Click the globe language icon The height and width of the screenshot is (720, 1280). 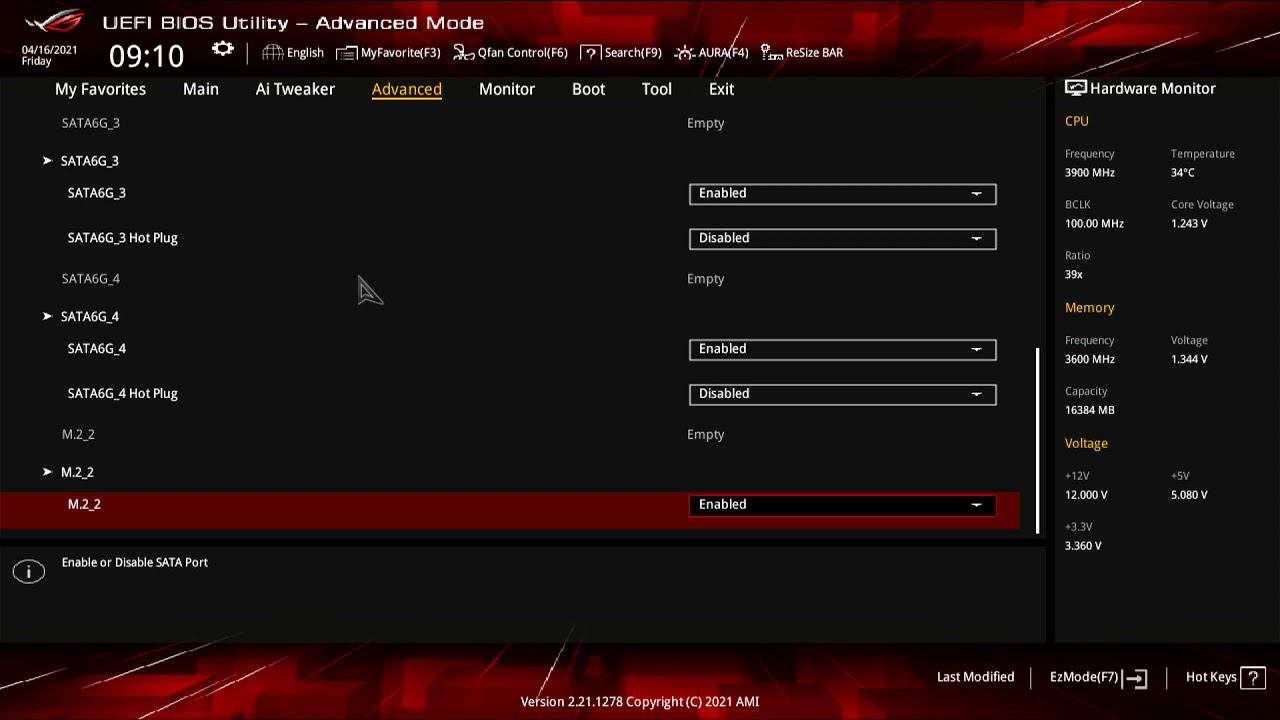(x=273, y=52)
